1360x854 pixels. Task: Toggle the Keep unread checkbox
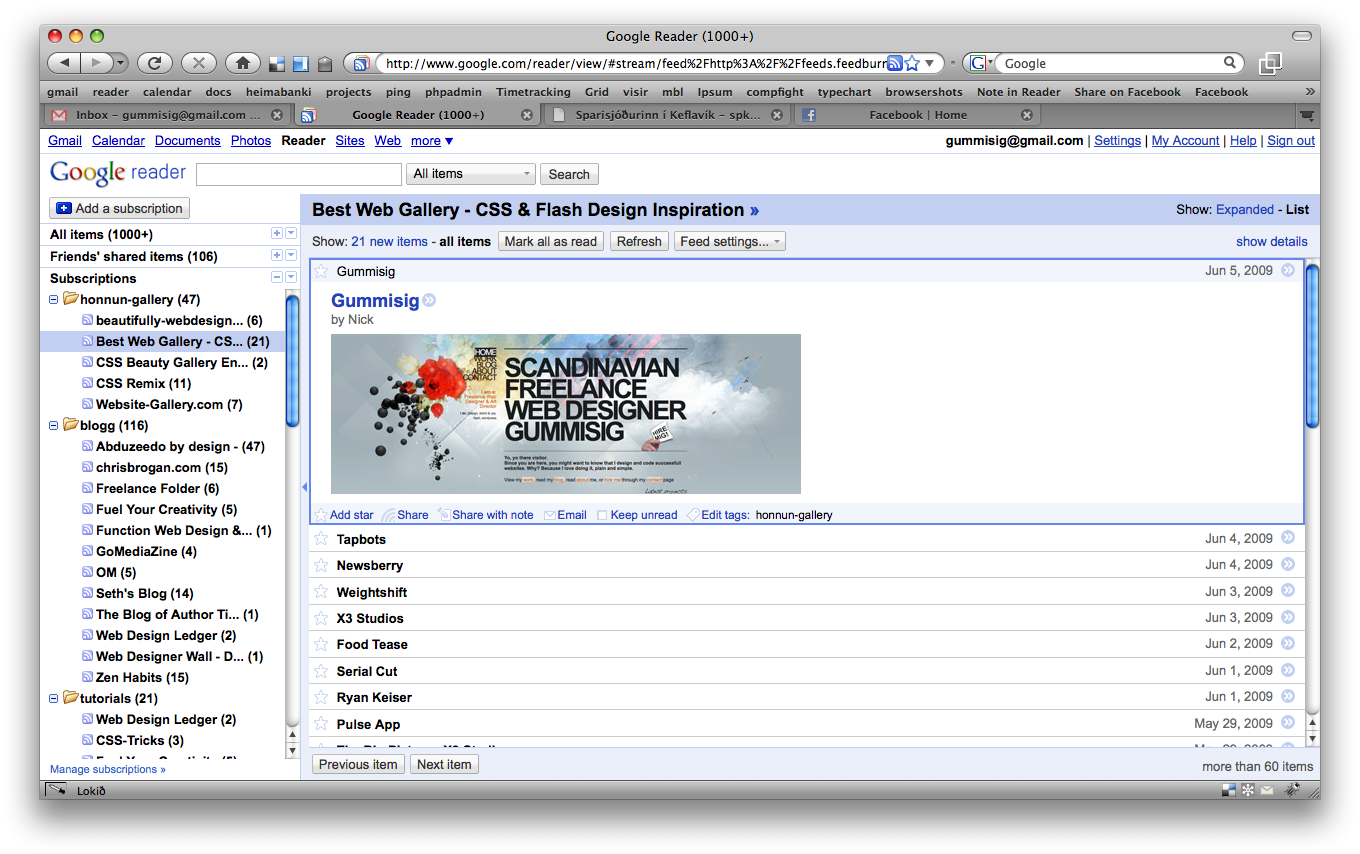pyautogui.click(x=602, y=516)
